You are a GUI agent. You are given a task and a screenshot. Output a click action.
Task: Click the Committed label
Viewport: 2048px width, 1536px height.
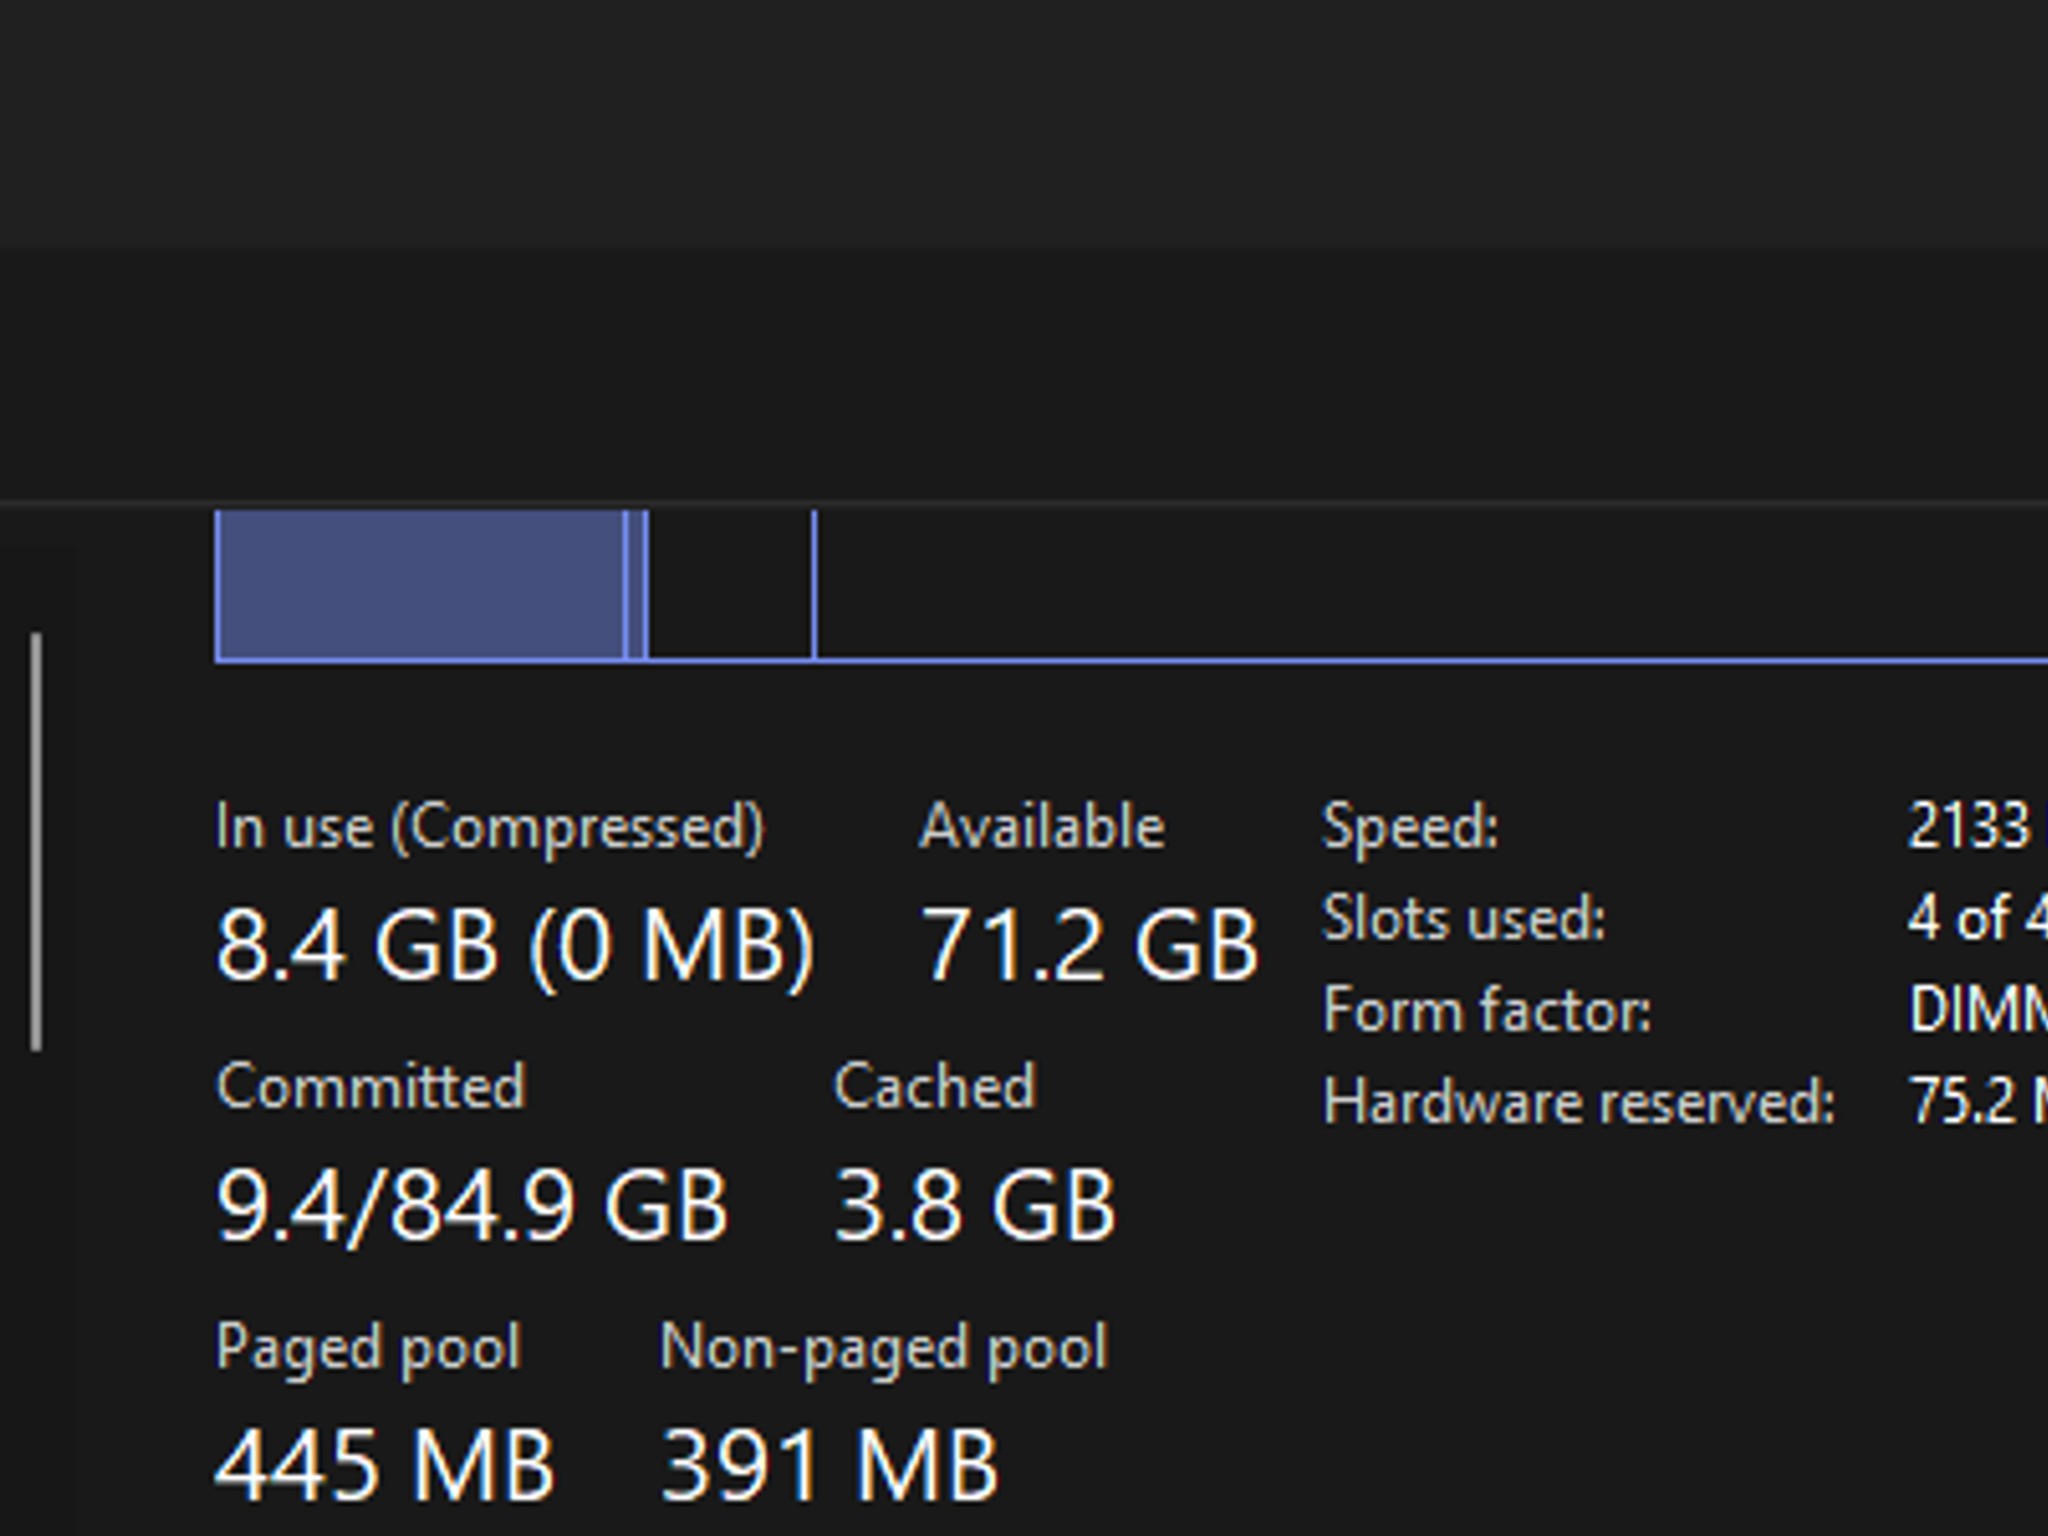pyautogui.click(x=370, y=1087)
